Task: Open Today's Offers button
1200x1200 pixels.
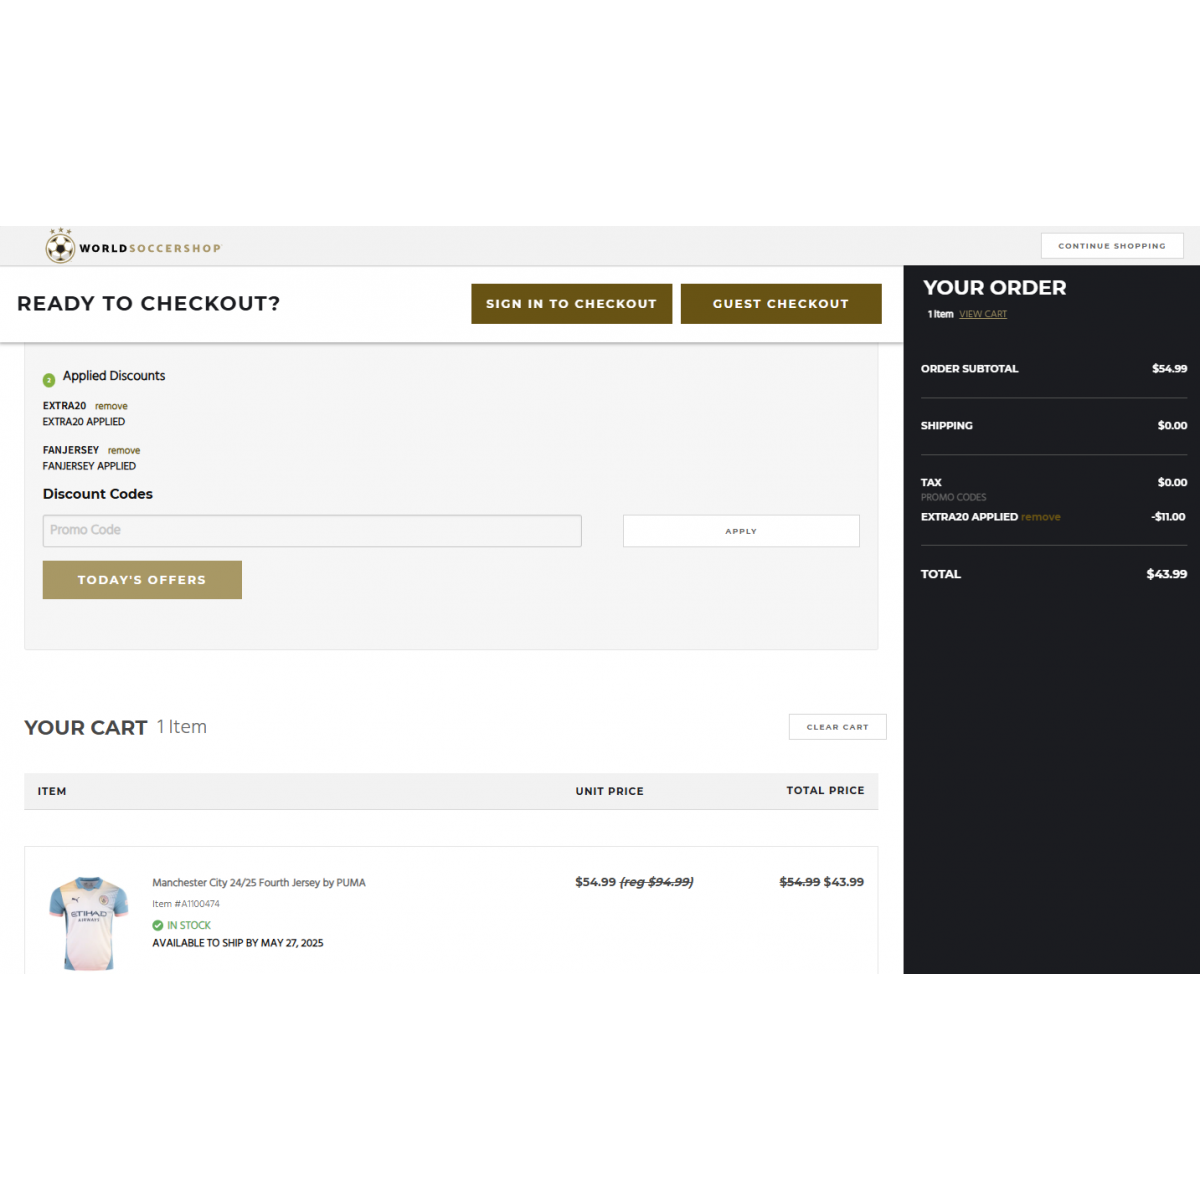Action: (142, 580)
